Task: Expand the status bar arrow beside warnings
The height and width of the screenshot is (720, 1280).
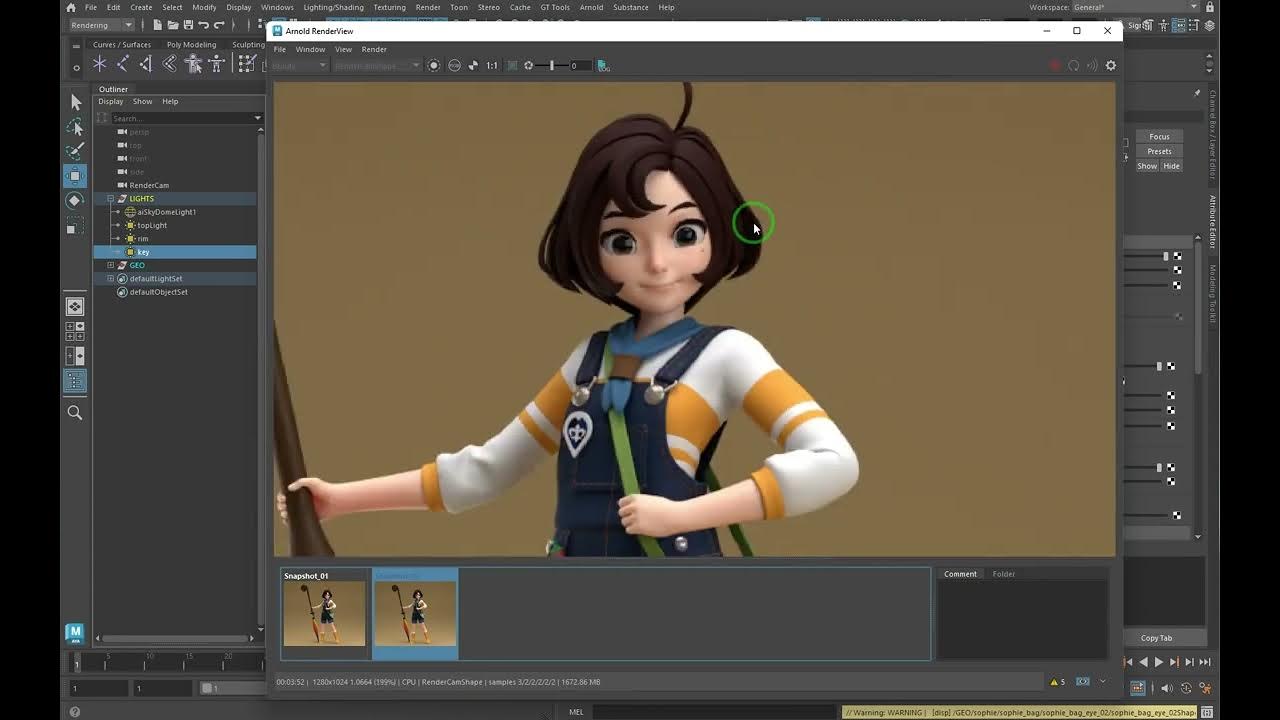Action: tap(1102, 682)
